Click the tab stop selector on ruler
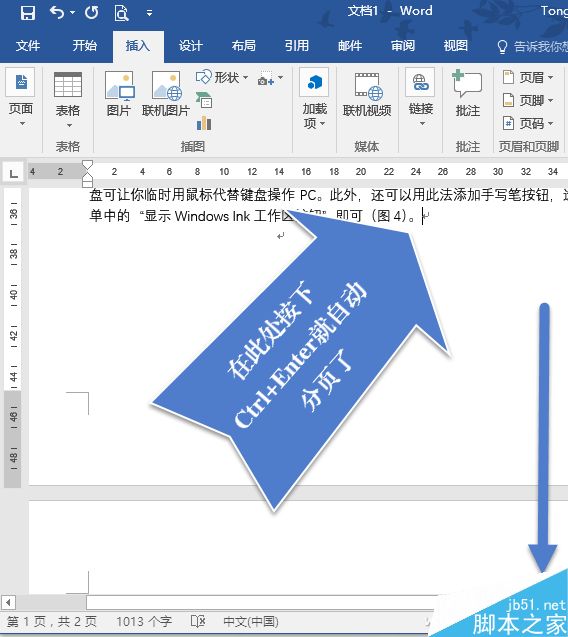Screen dimensions: 568x637 tap(13, 173)
